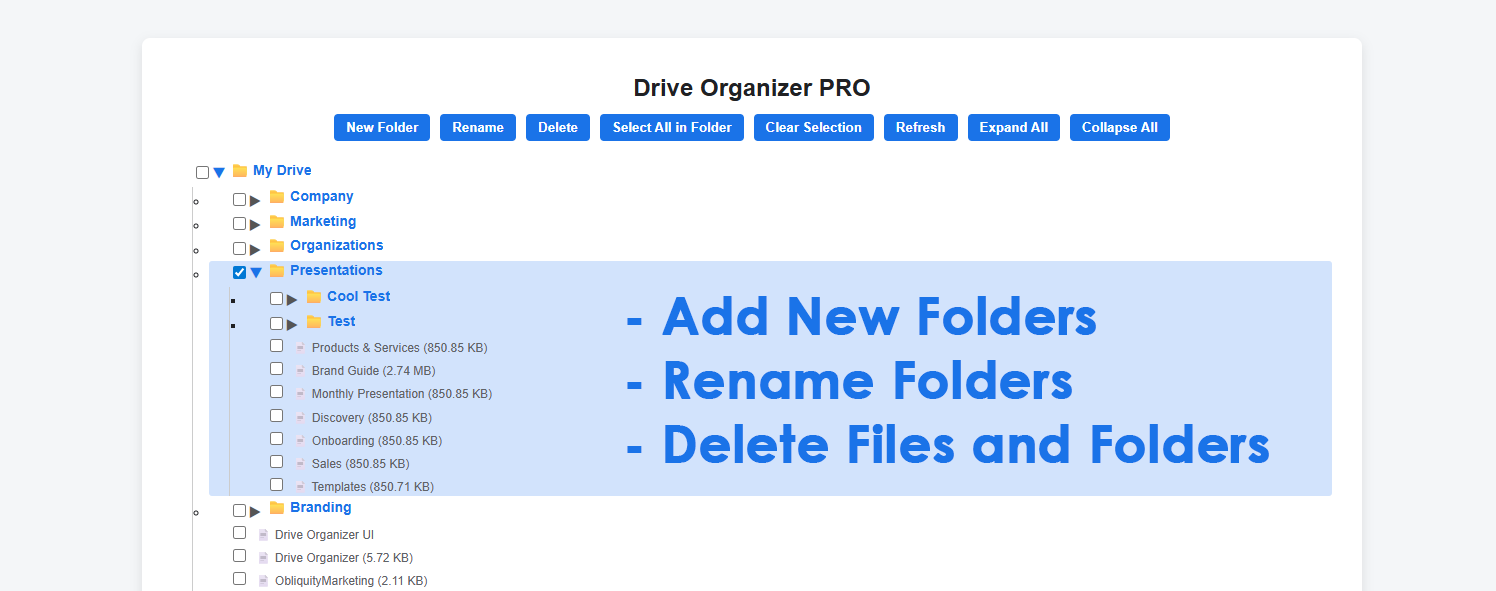Click the Cool Test folder icon
This screenshot has width=1496, height=591.
coord(314,297)
